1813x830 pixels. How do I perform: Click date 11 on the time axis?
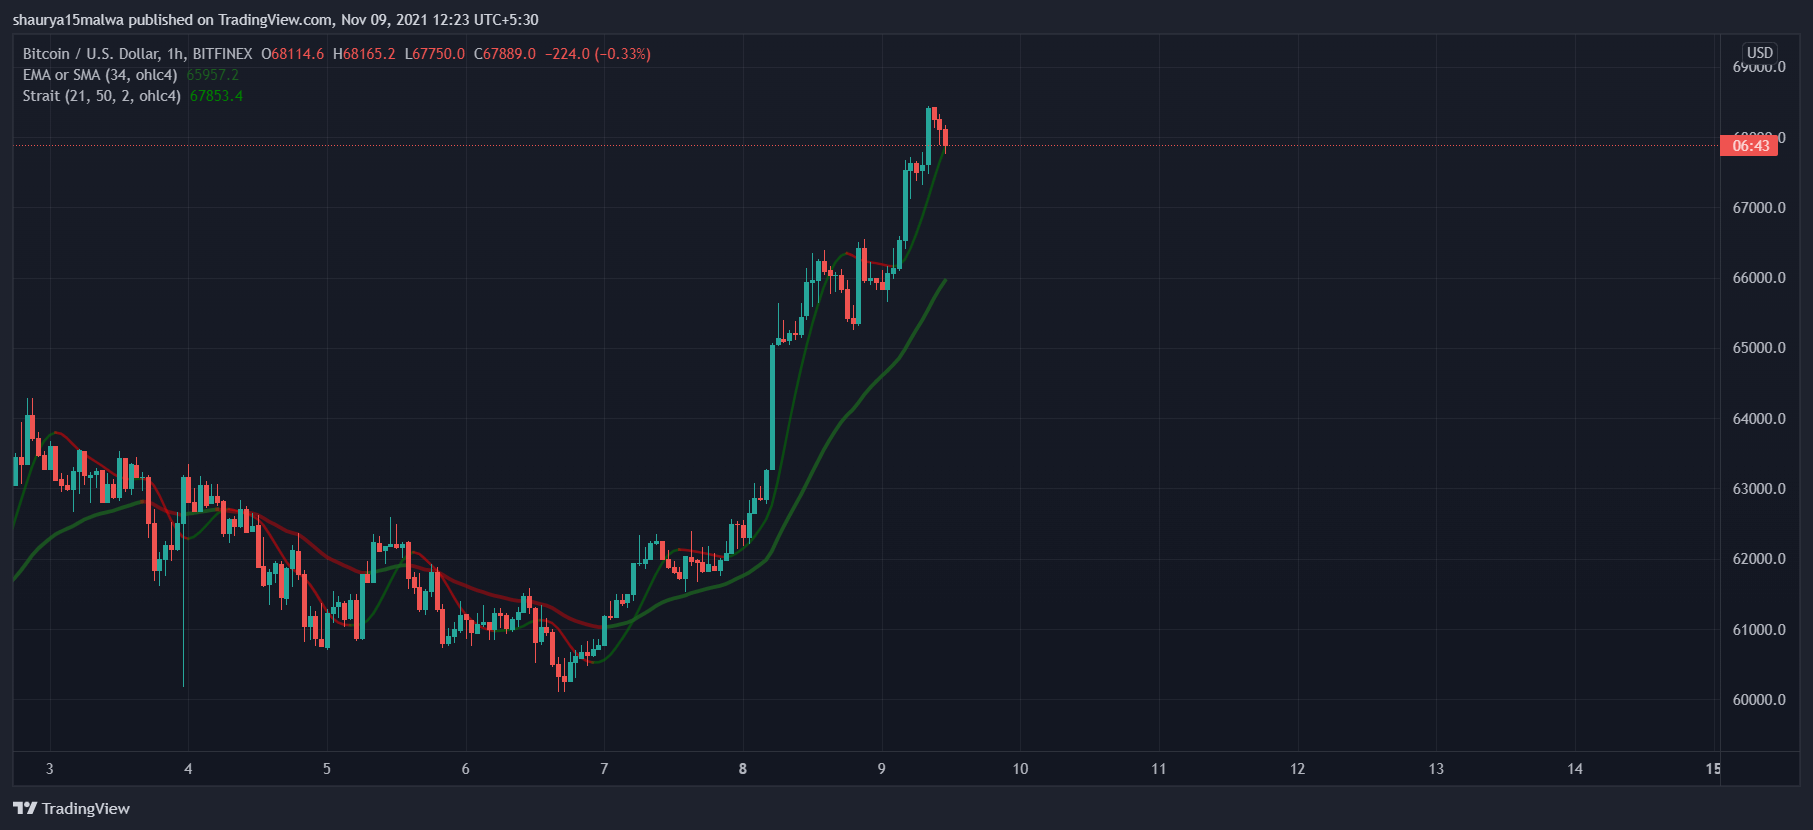(1159, 769)
